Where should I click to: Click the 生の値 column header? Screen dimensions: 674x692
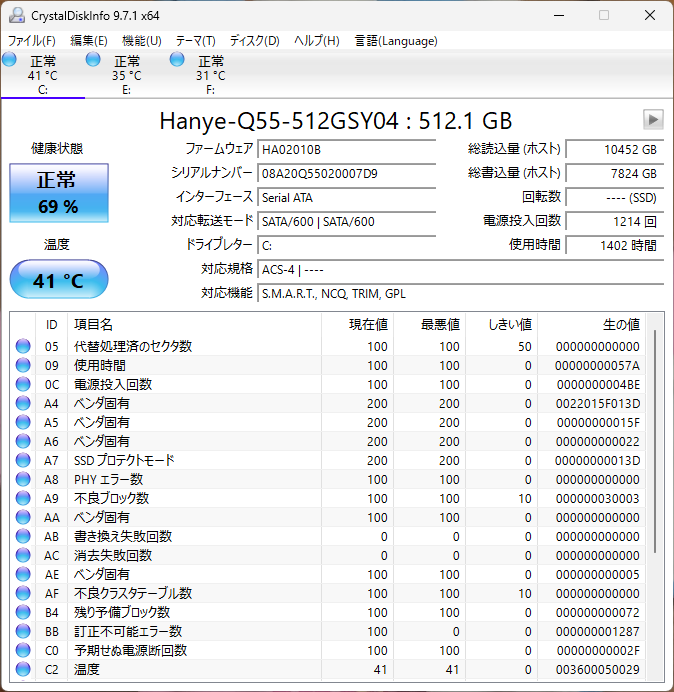click(x=591, y=324)
